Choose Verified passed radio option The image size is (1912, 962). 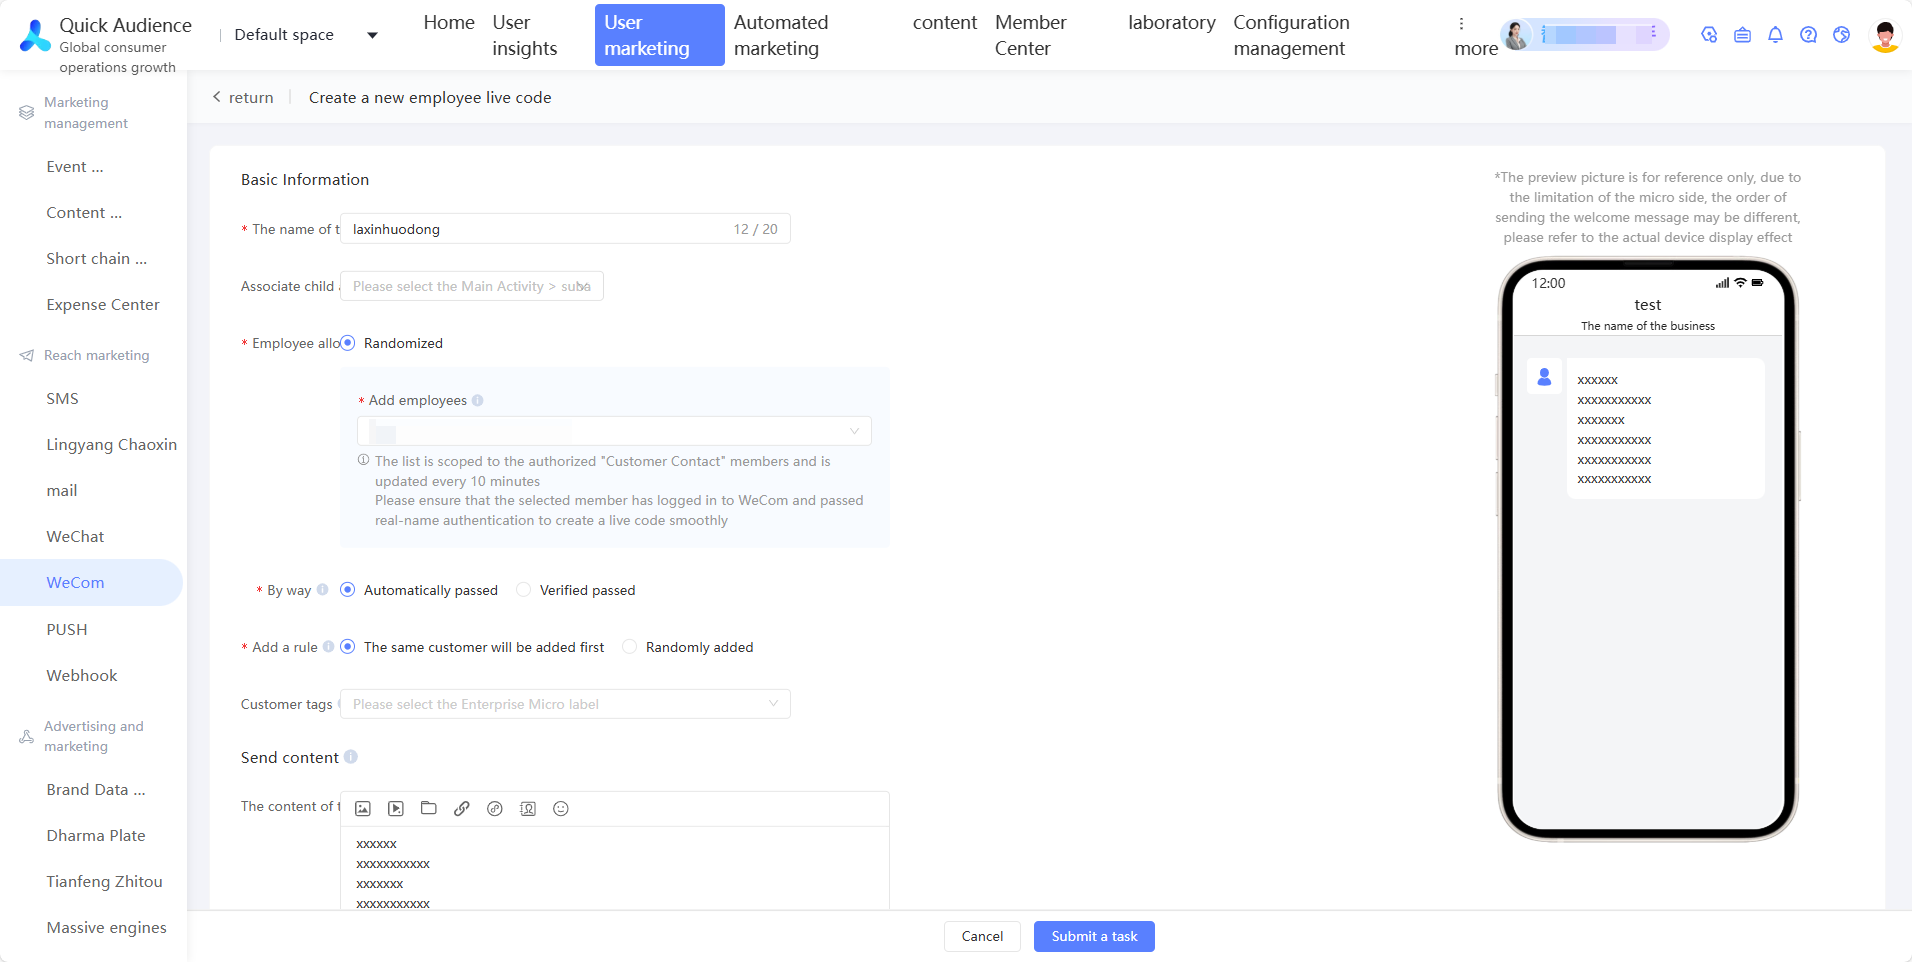click(523, 590)
